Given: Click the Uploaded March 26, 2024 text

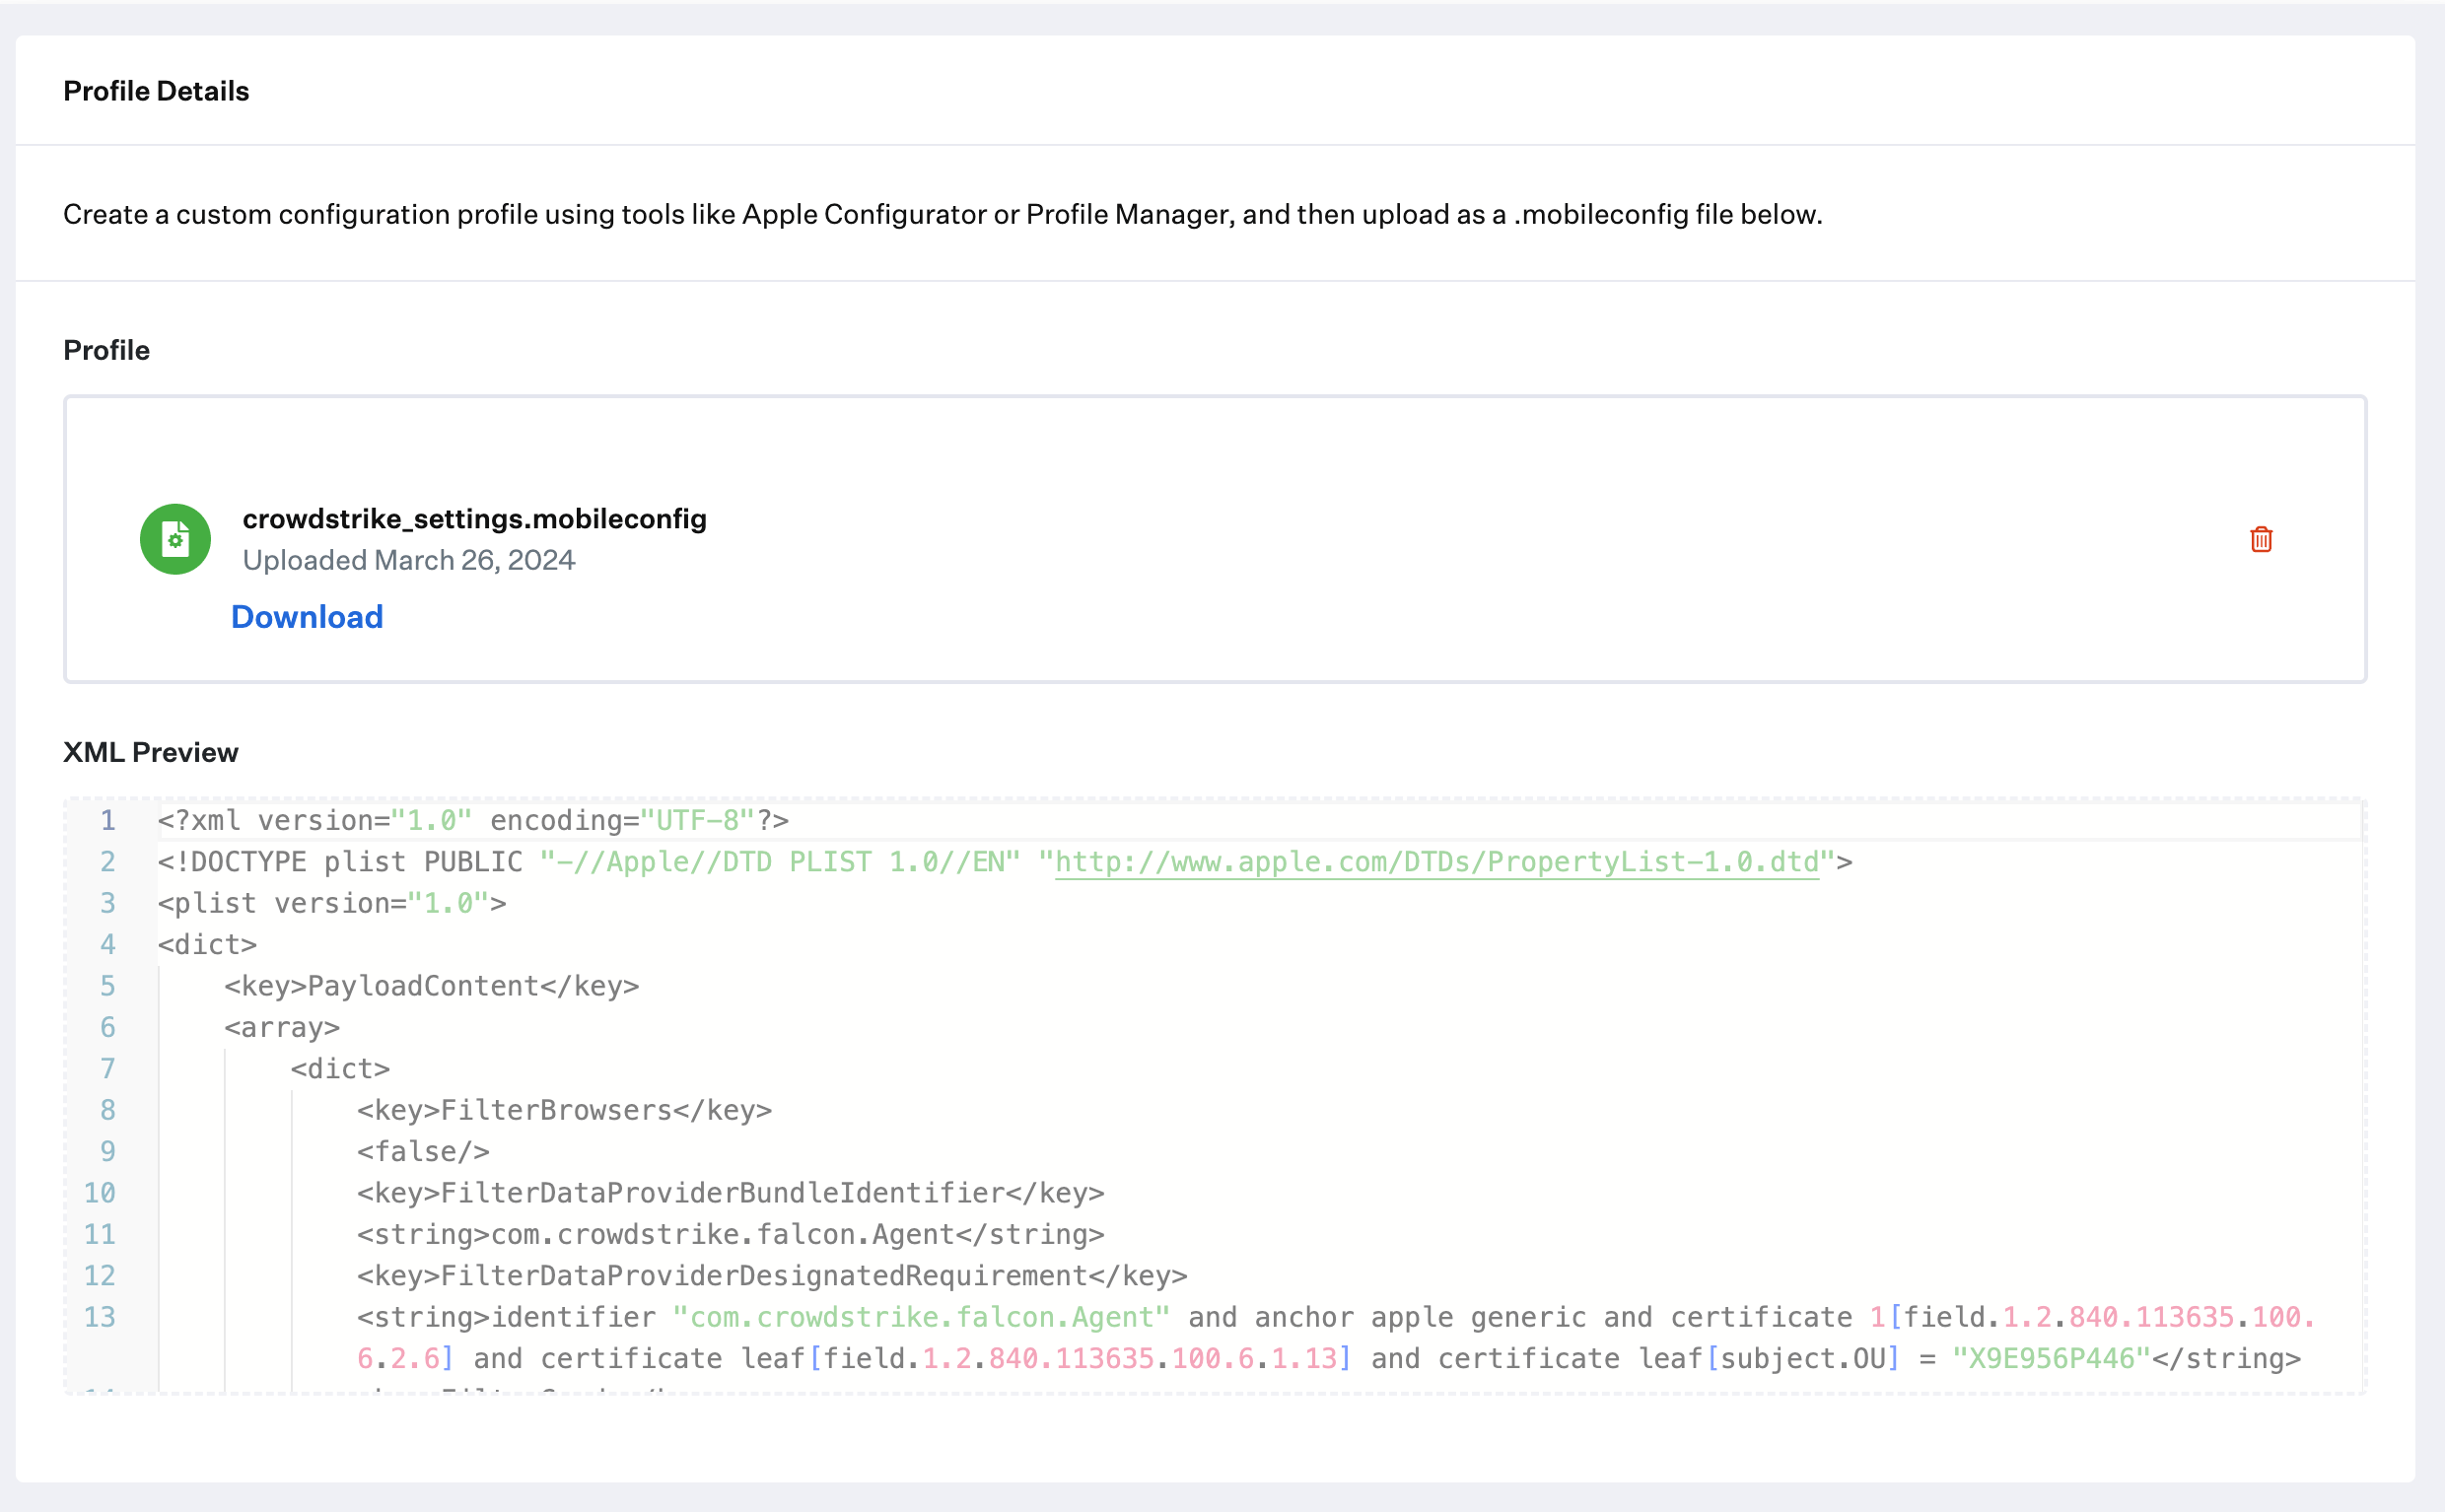Looking at the screenshot, I should 409,560.
